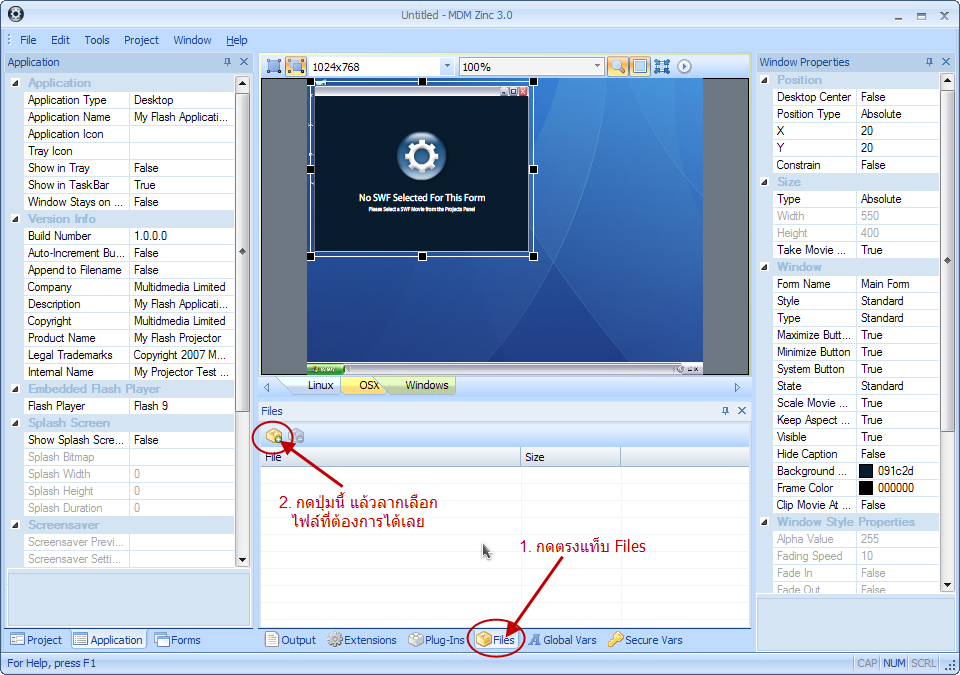Switch to the Extensions tab
This screenshot has width=960, height=675.
point(362,640)
